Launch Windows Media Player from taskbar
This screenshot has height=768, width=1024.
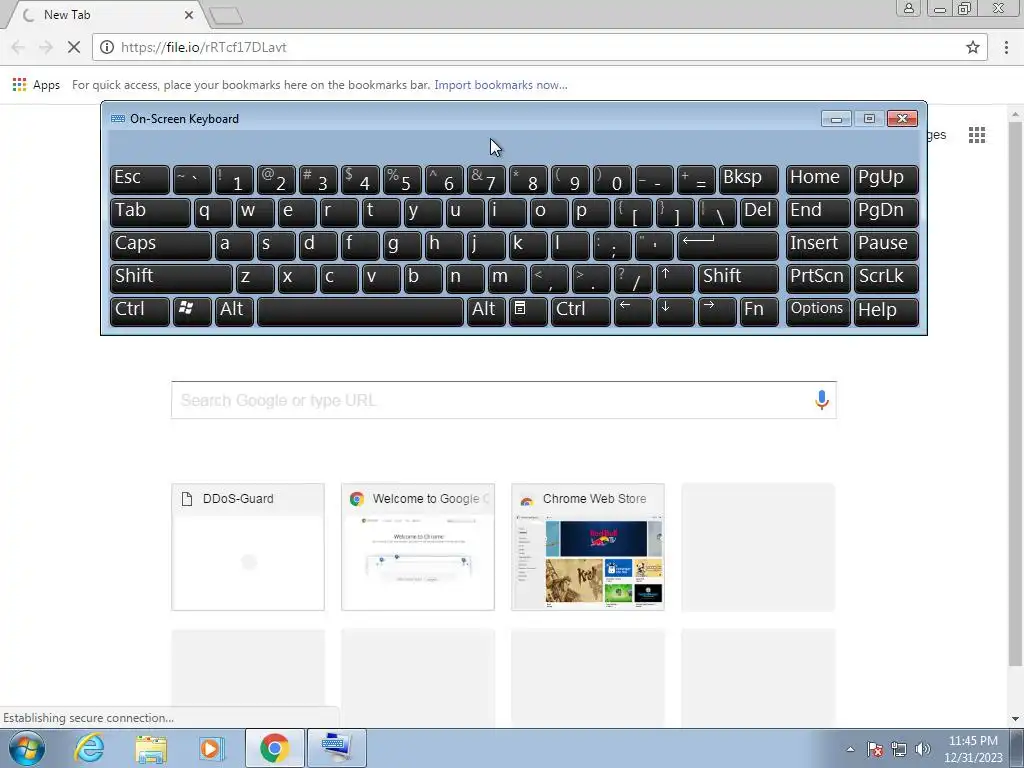pos(211,748)
